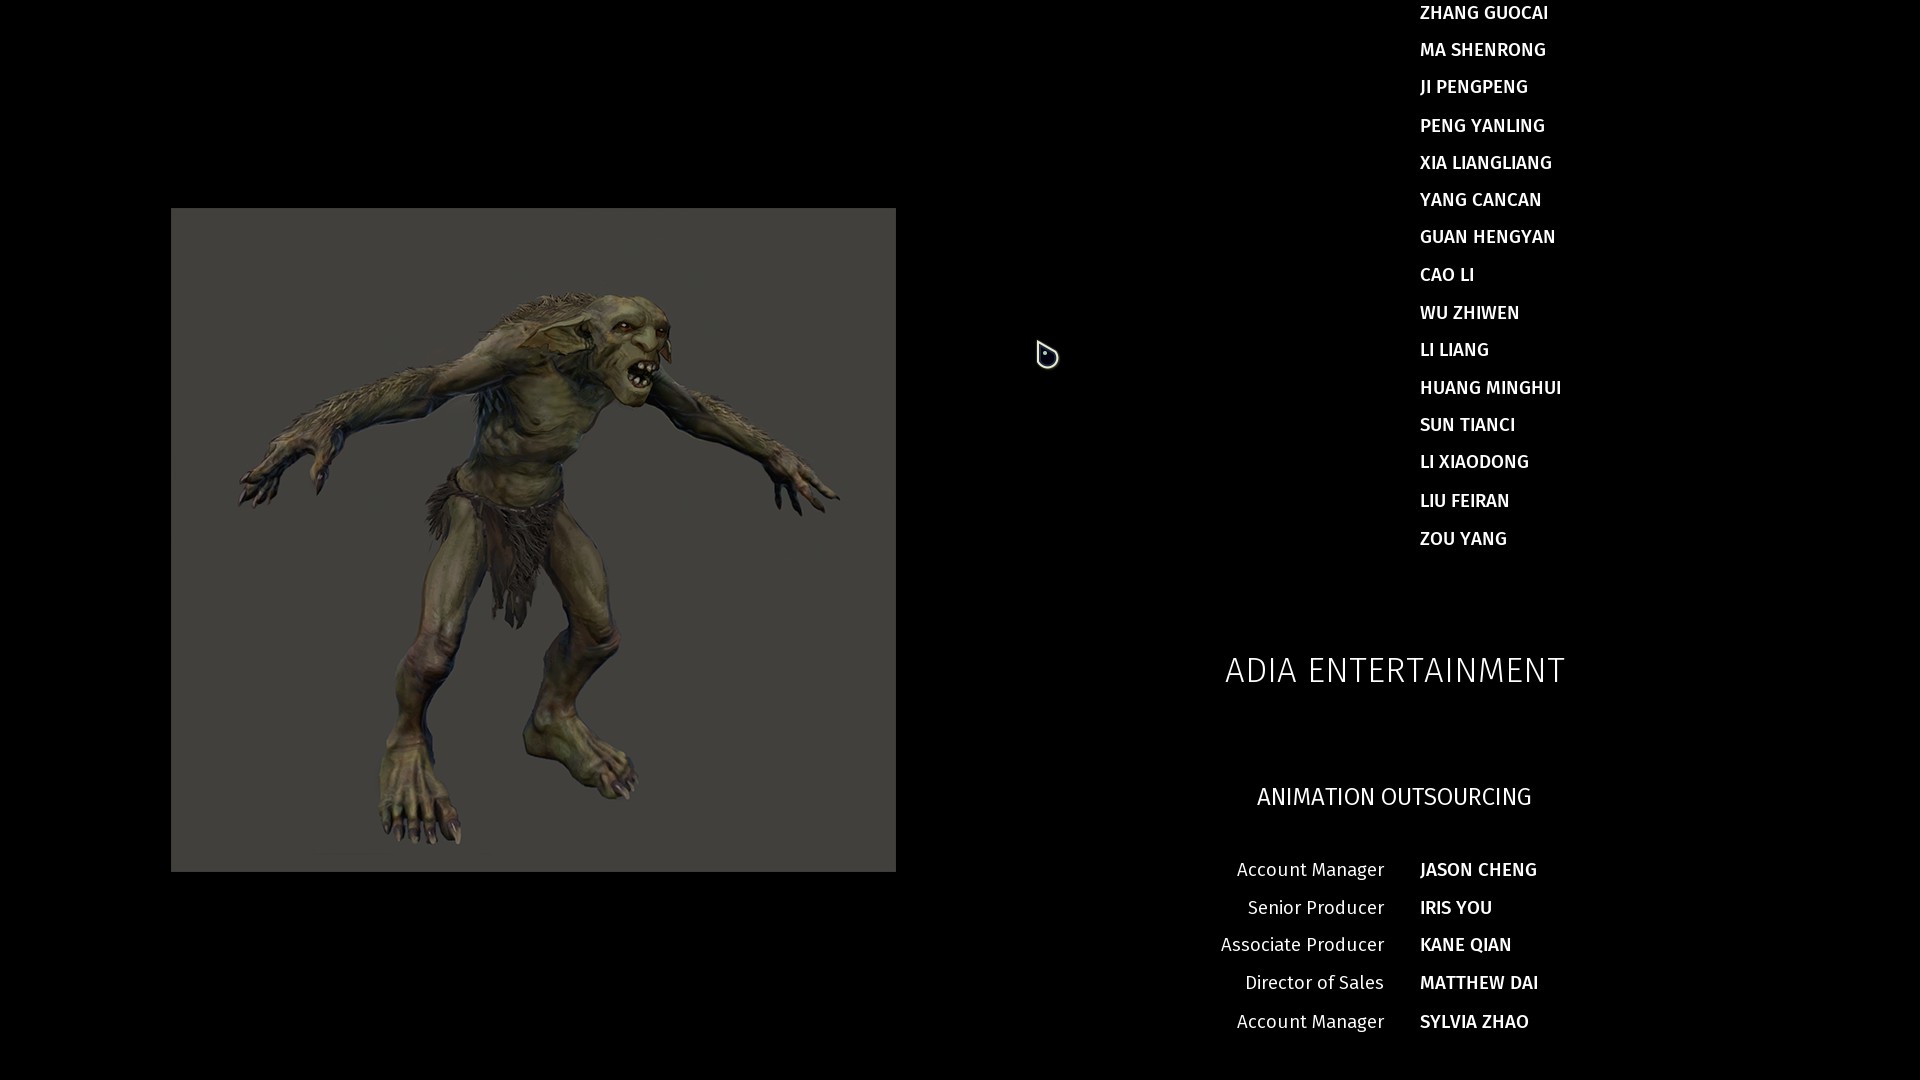Click the name MATTHEW DAI
This screenshot has height=1080, width=1920.
click(x=1478, y=983)
